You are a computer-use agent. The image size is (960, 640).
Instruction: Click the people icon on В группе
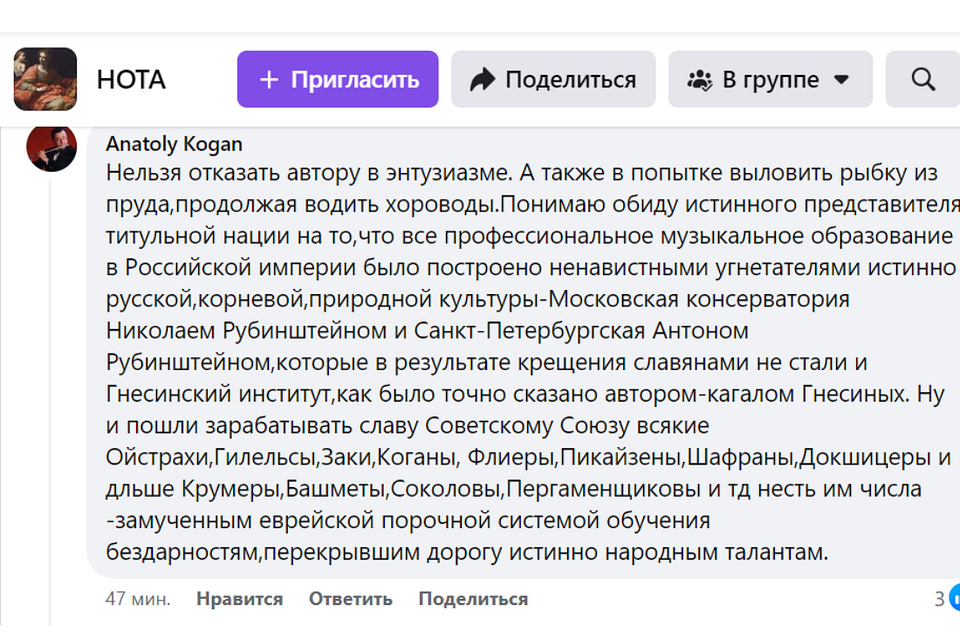[700, 80]
